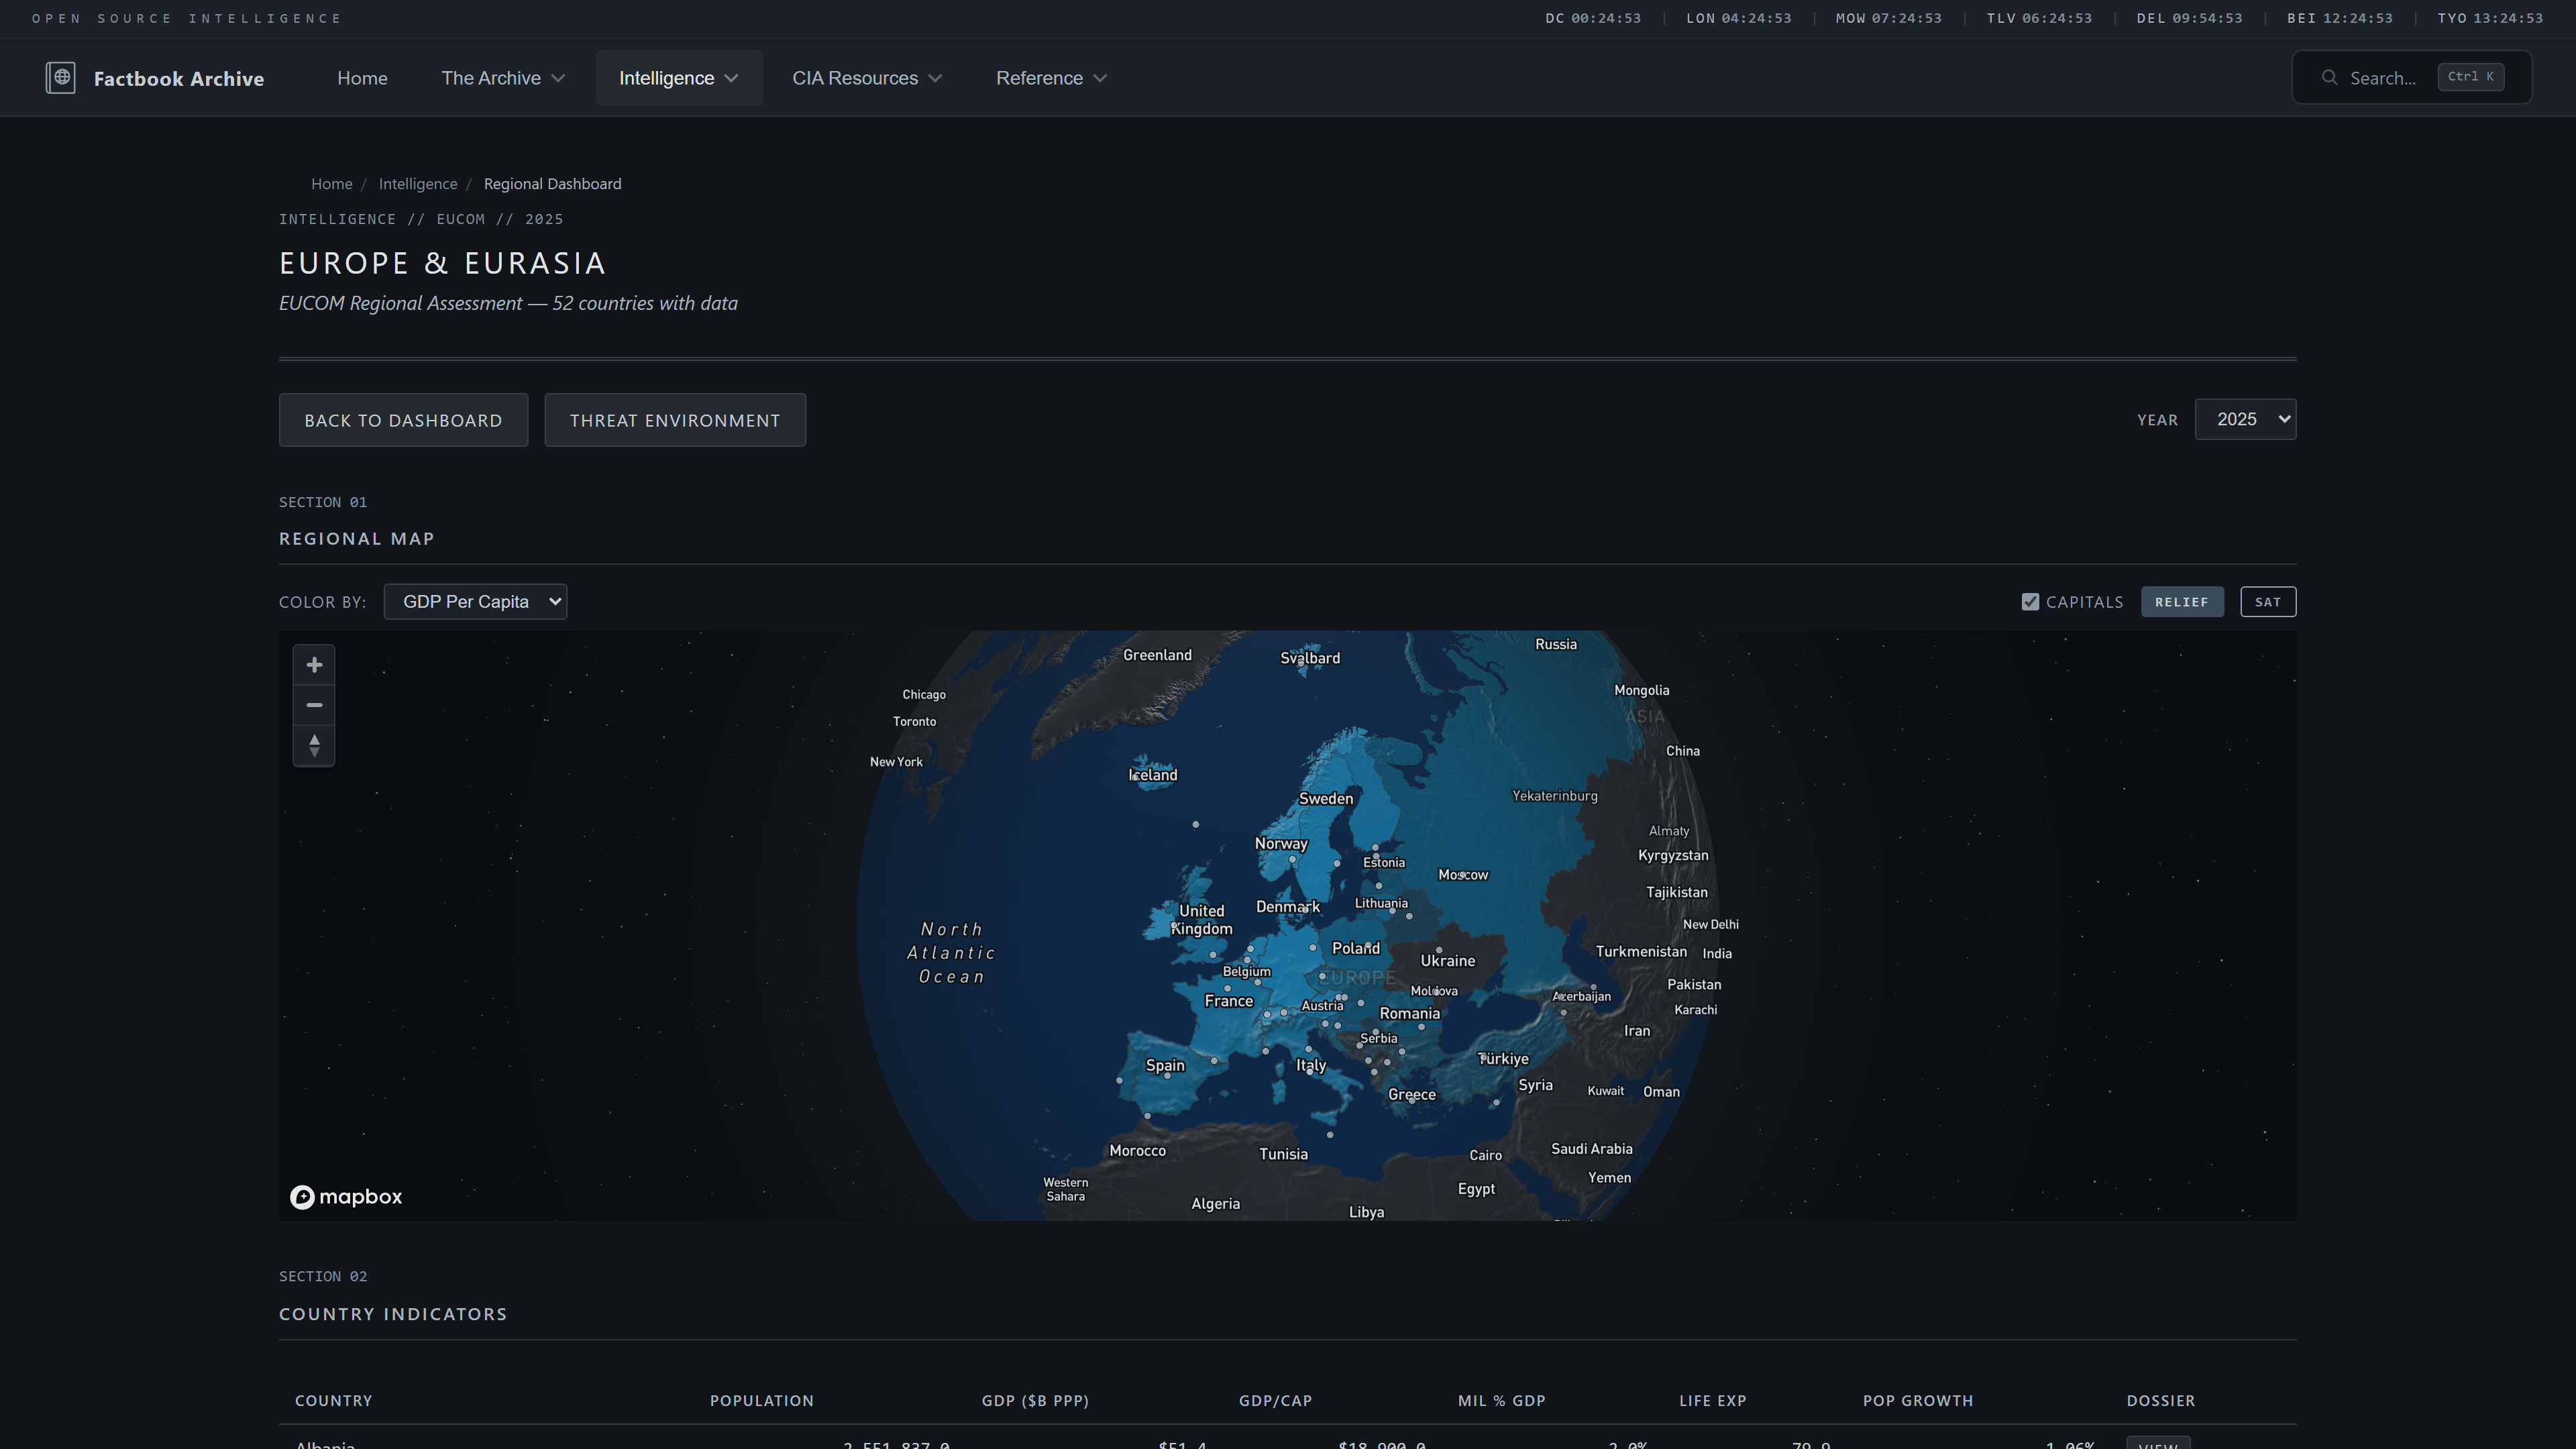The height and width of the screenshot is (1449, 2576).
Task: Click the search magnifier icon
Action: [2330, 78]
